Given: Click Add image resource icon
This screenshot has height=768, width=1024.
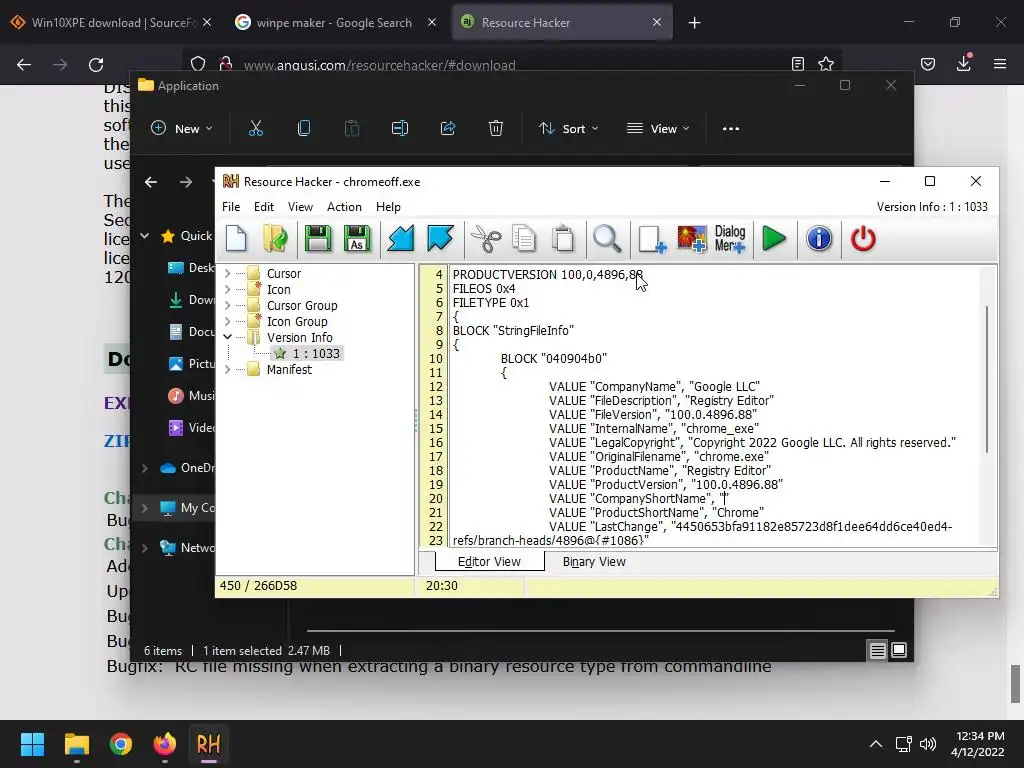Looking at the screenshot, I should click(x=692, y=238).
